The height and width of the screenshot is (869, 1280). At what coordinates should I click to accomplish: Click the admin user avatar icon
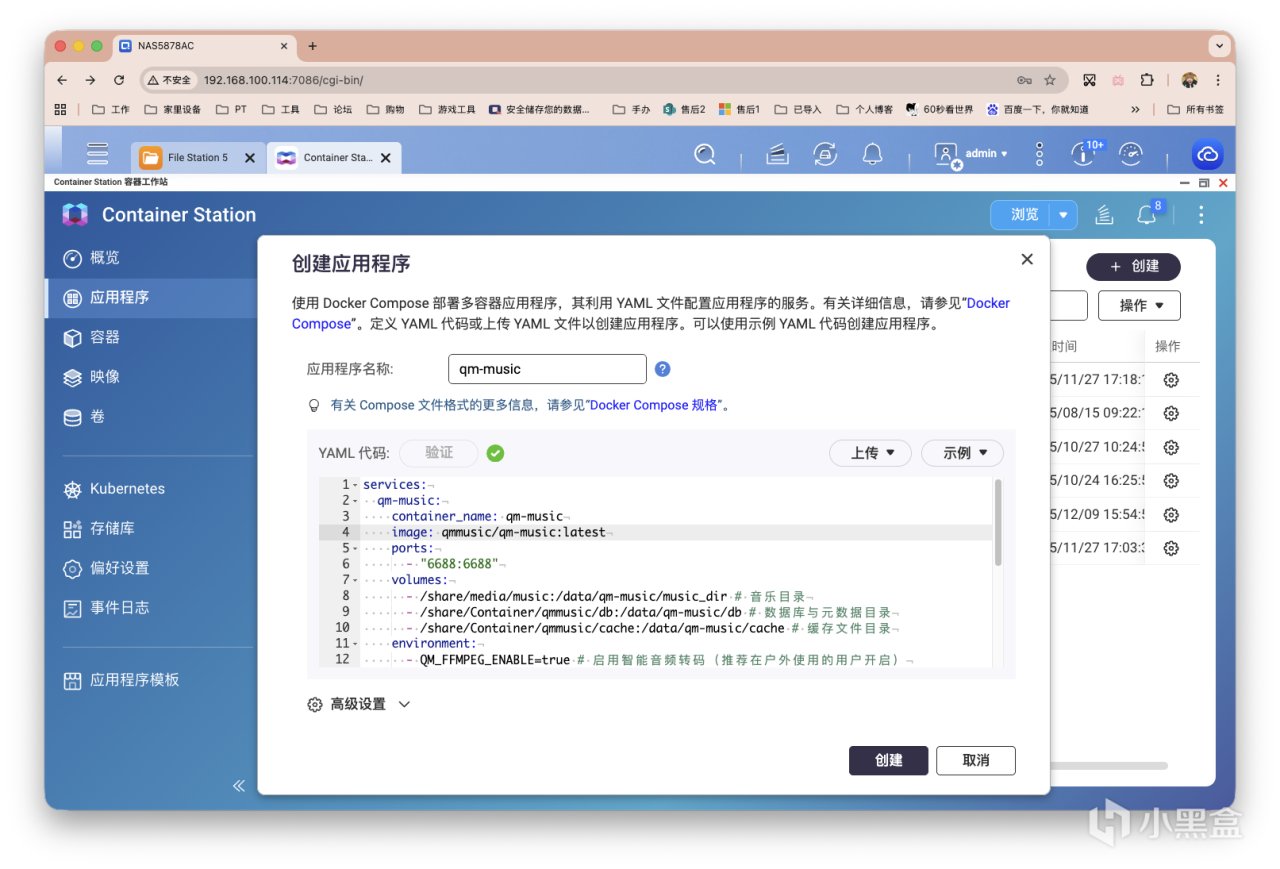(946, 155)
